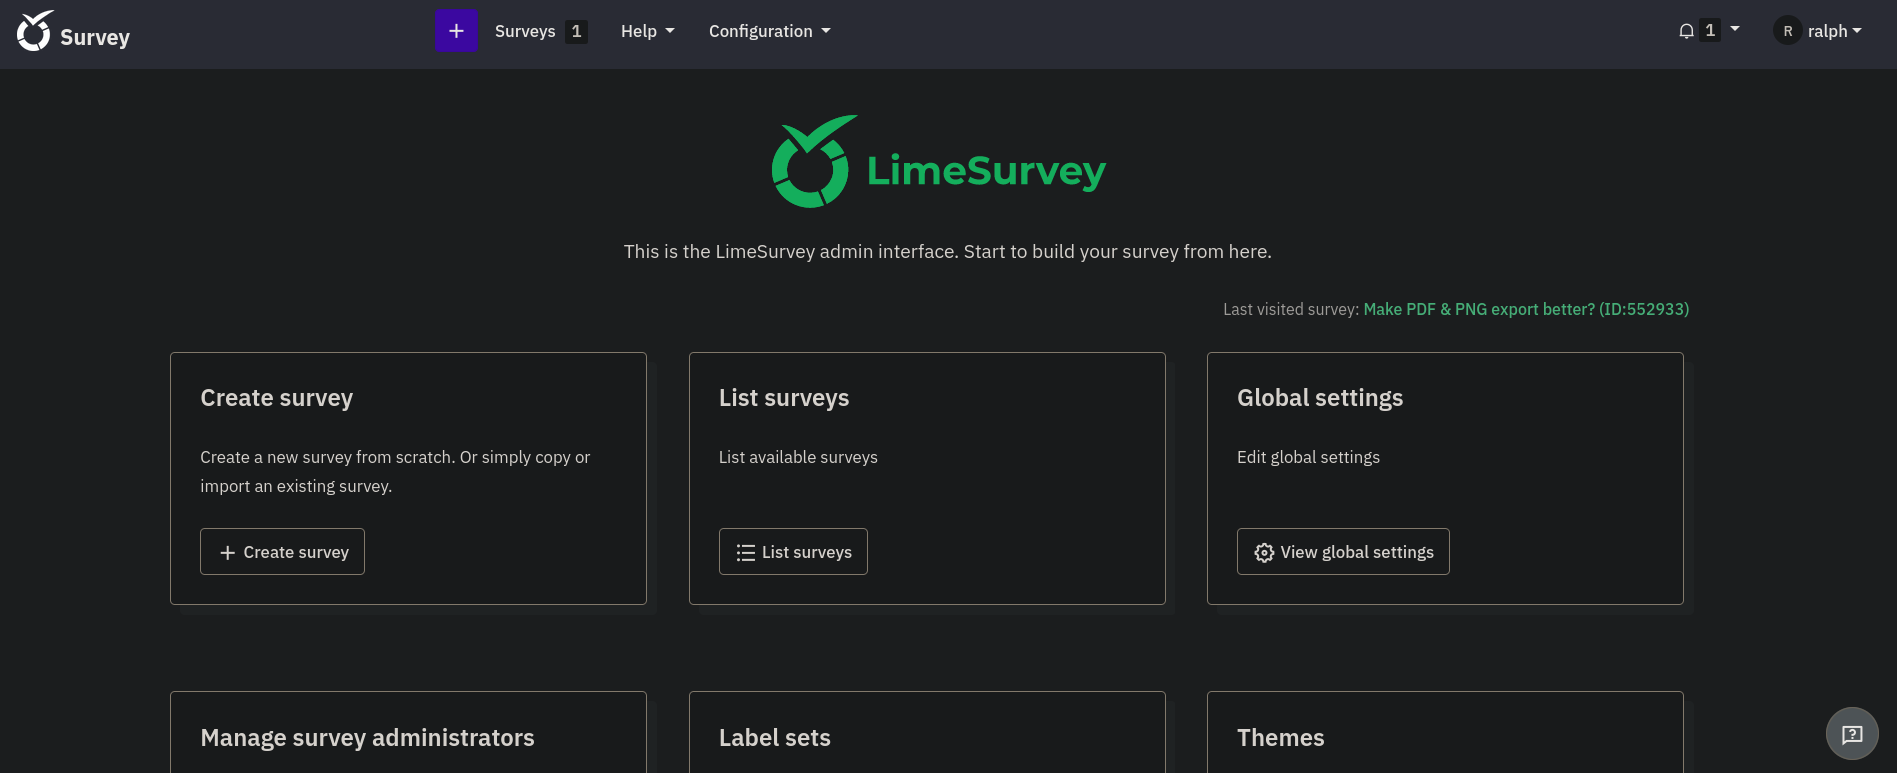Open the Label sets card
The width and height of the screenshot is (1897, 773).
[x=927, y=732]
